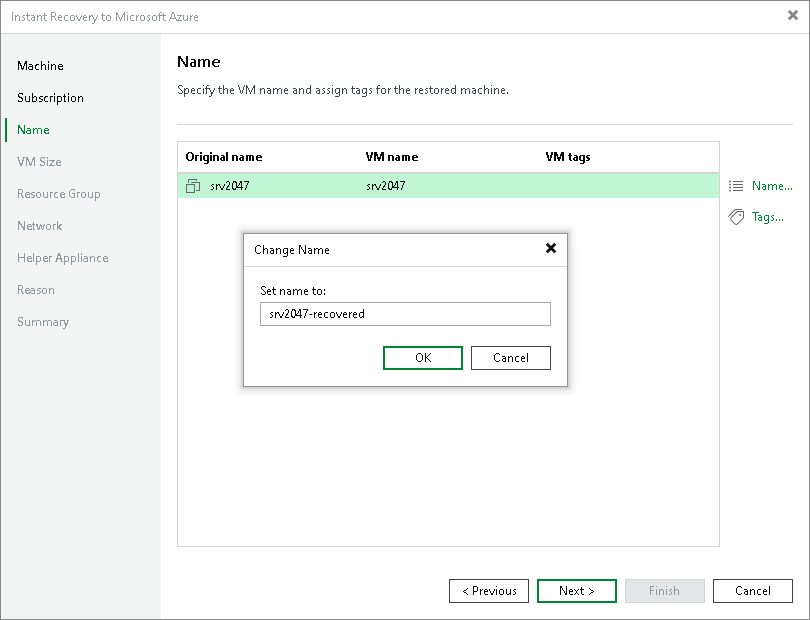
Task: Cancel the Change Name dialog
Action: (x=510, y=358)
